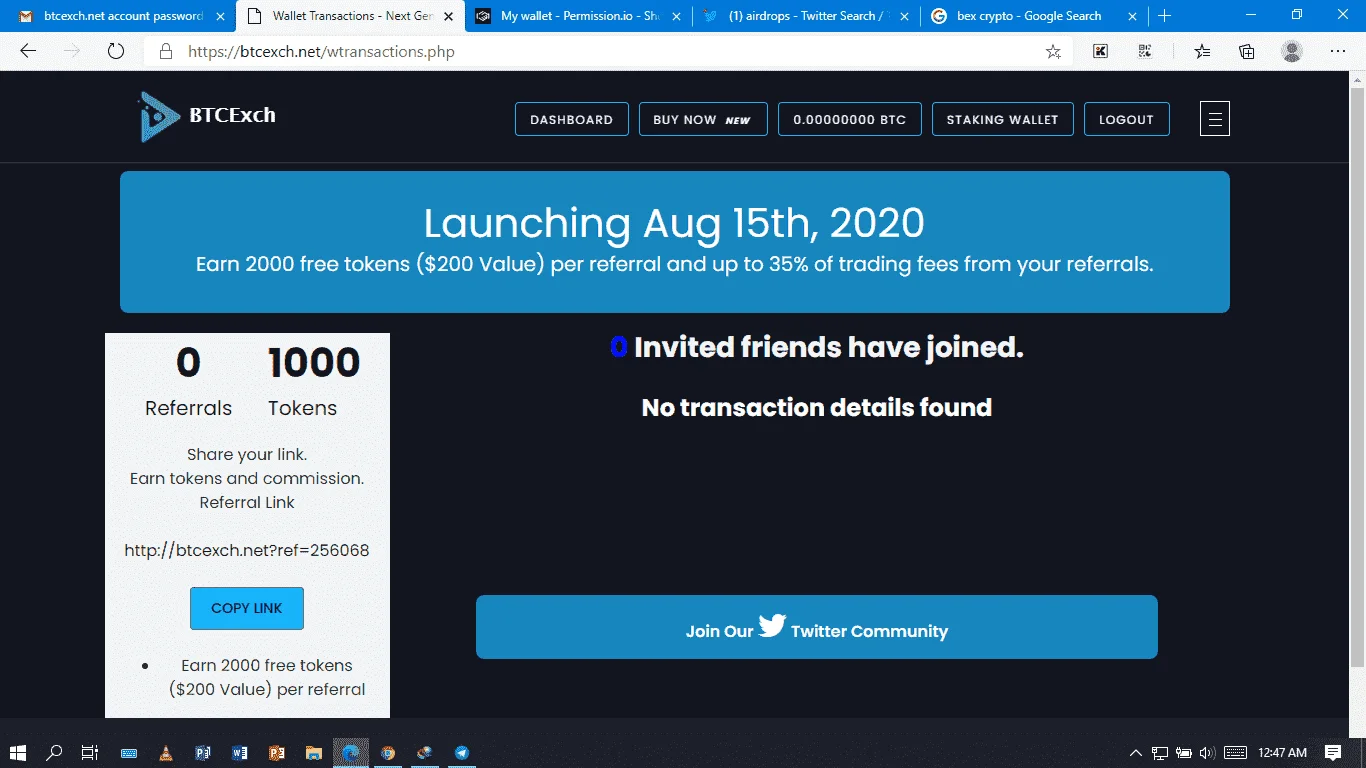Viewport: 1366px width, 768px height.
Task: Open the on-screen keyboard taskbar icon
Action: coord(129,753)
